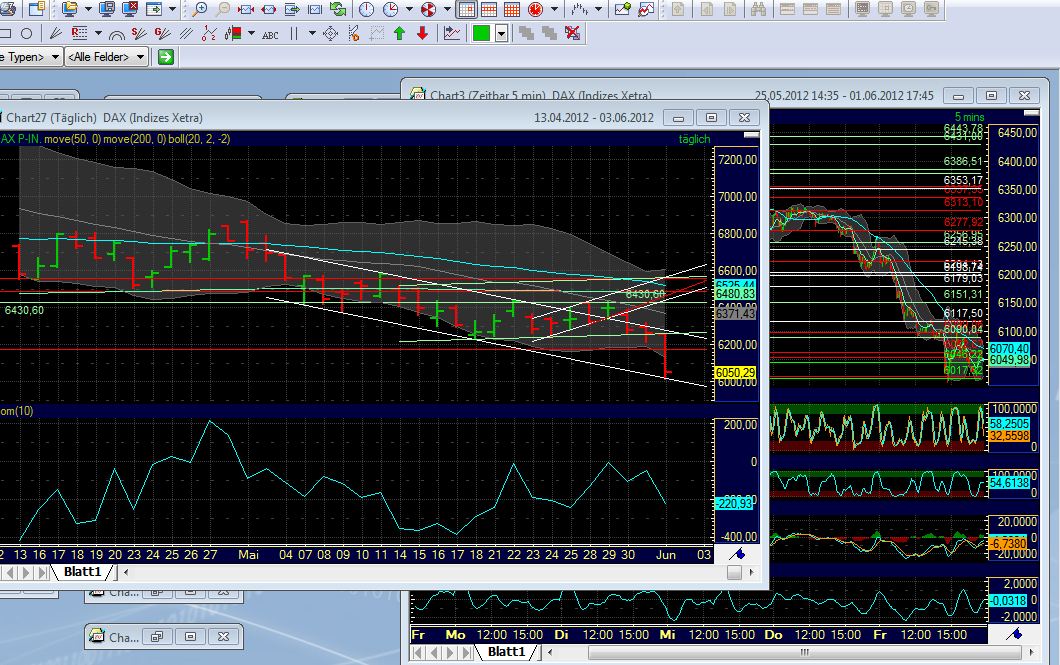Select the ABC text annotation tool

[x=270, y=33]
